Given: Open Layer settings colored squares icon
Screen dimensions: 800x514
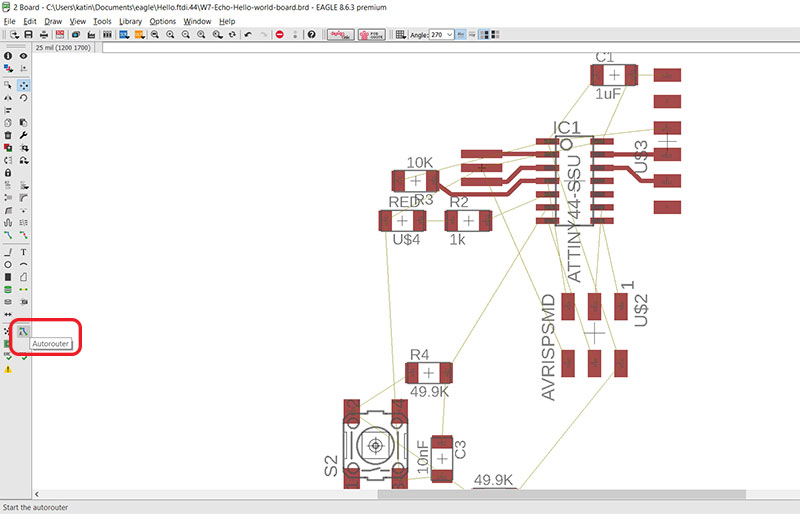Looking at the screenshot, I should pyautogui.click(x=8, y=68).
